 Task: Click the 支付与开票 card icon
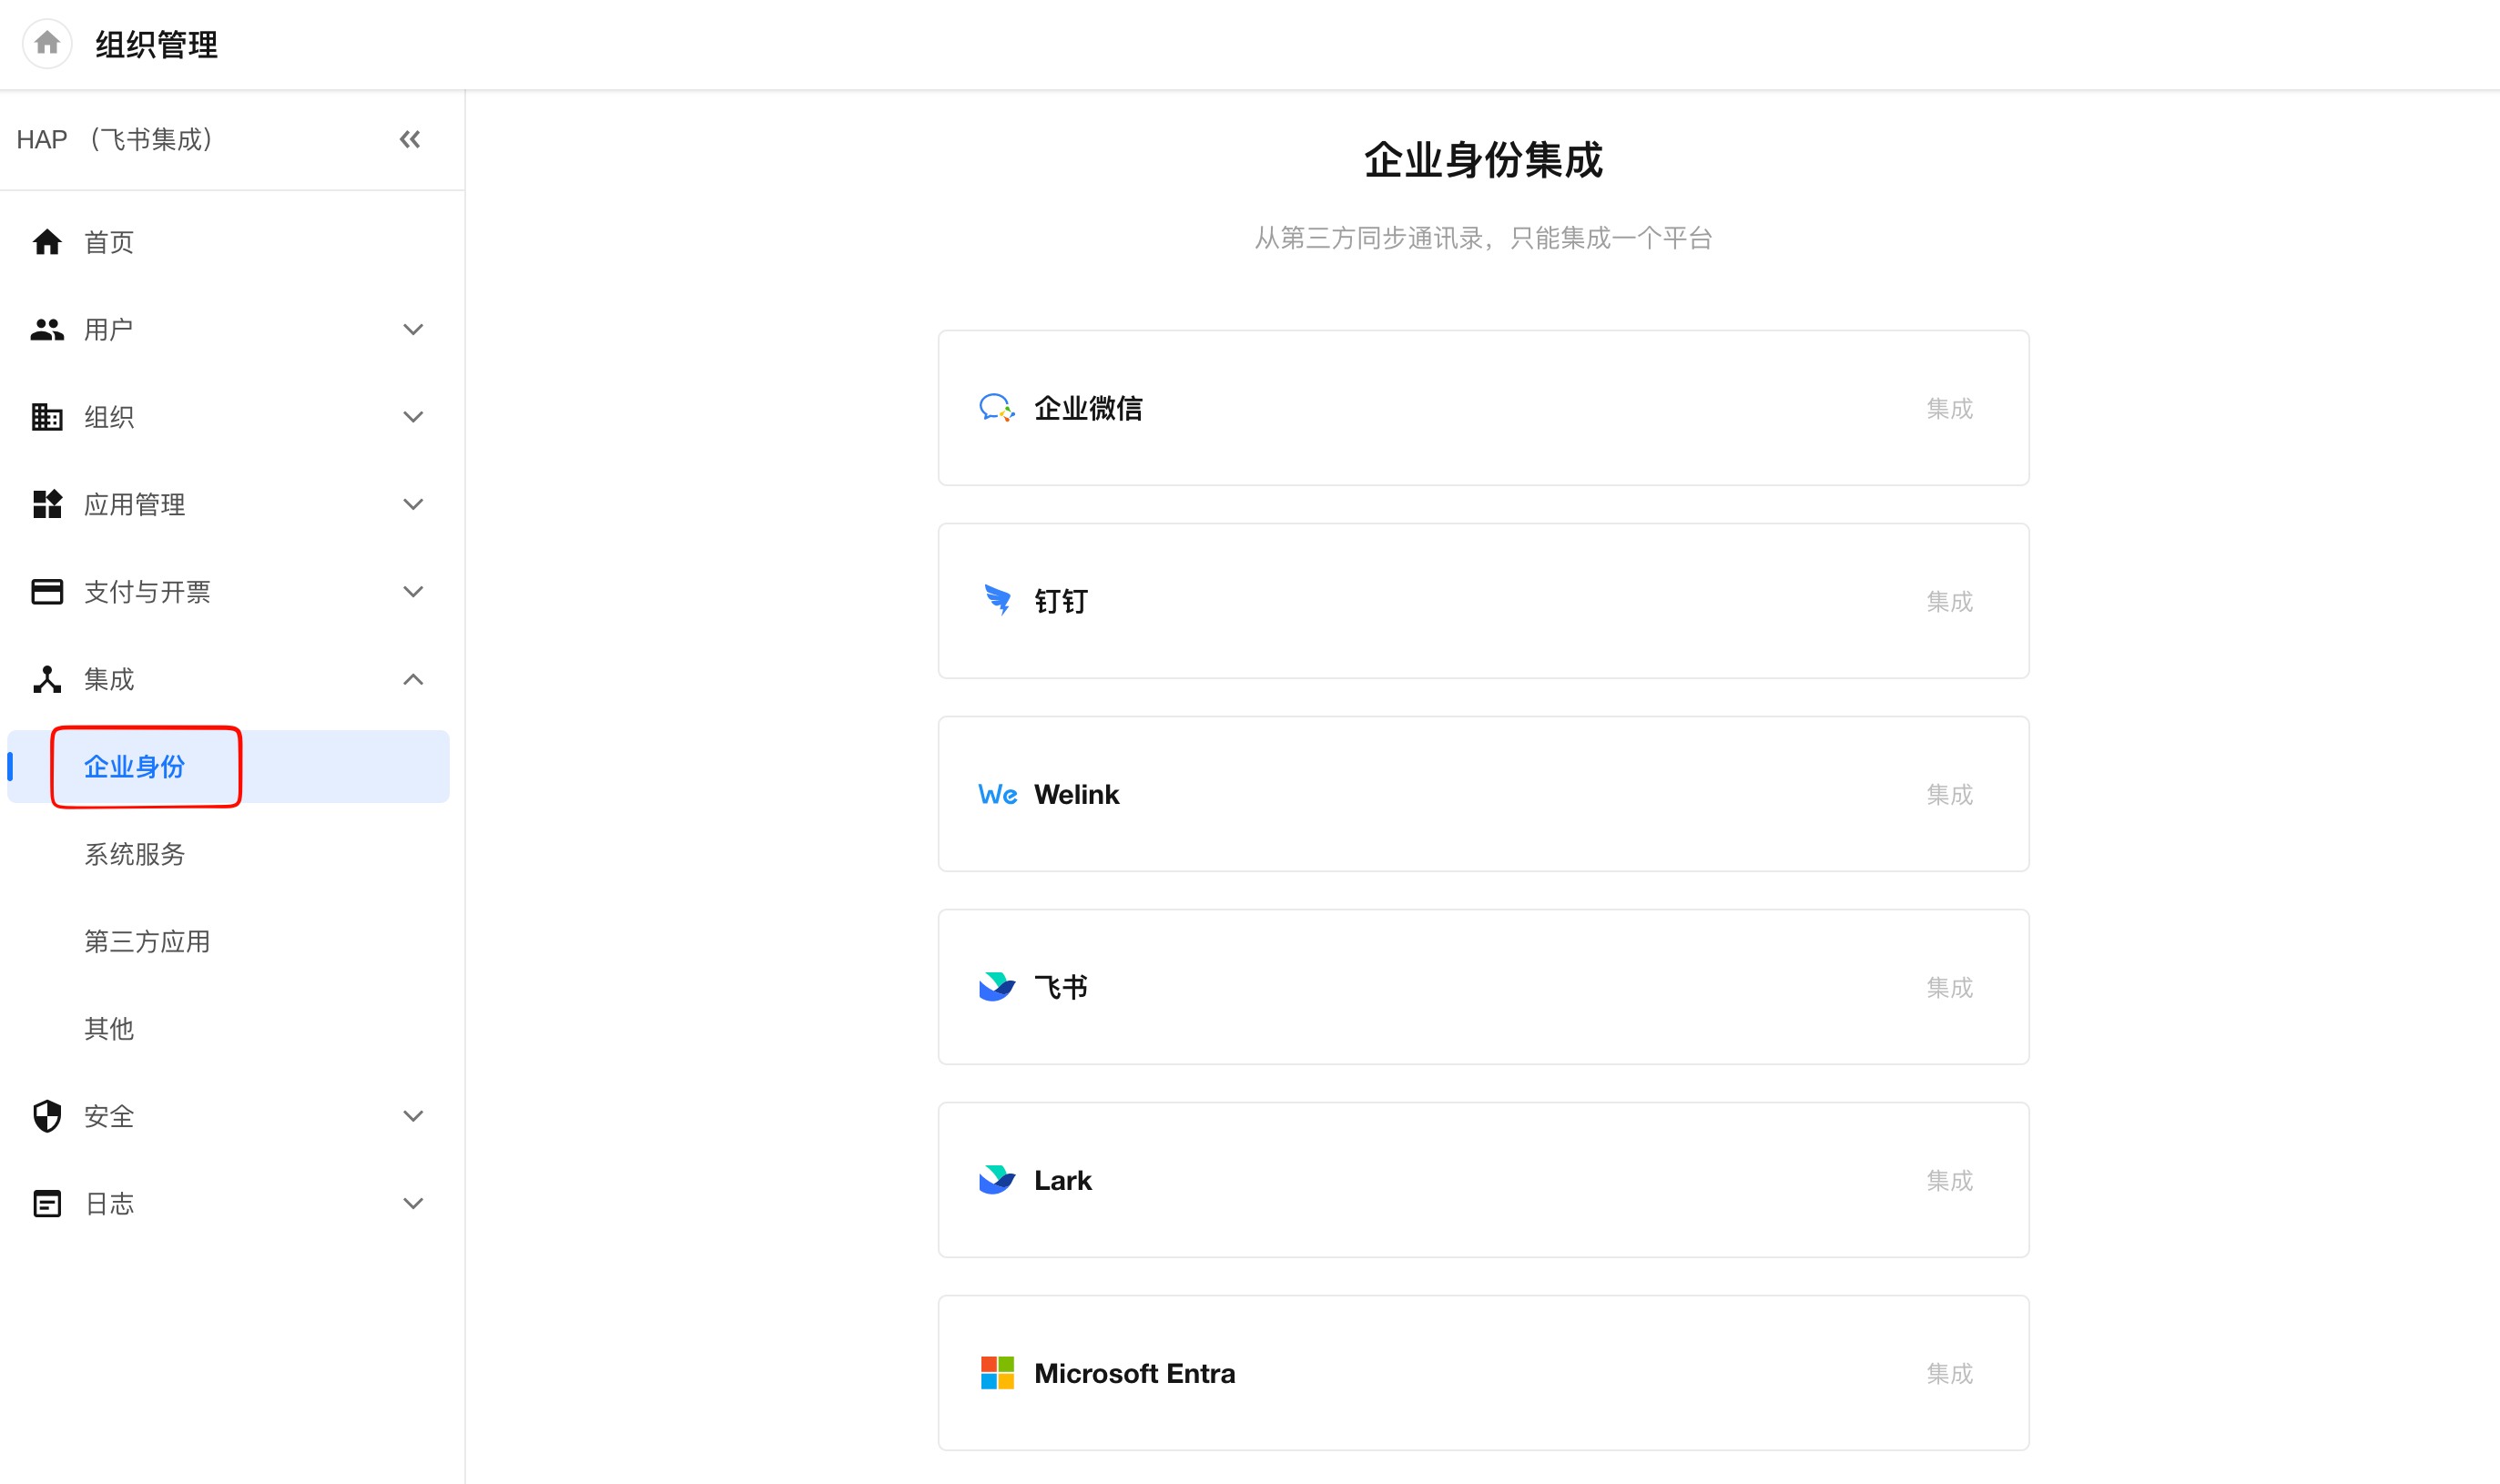47,592
